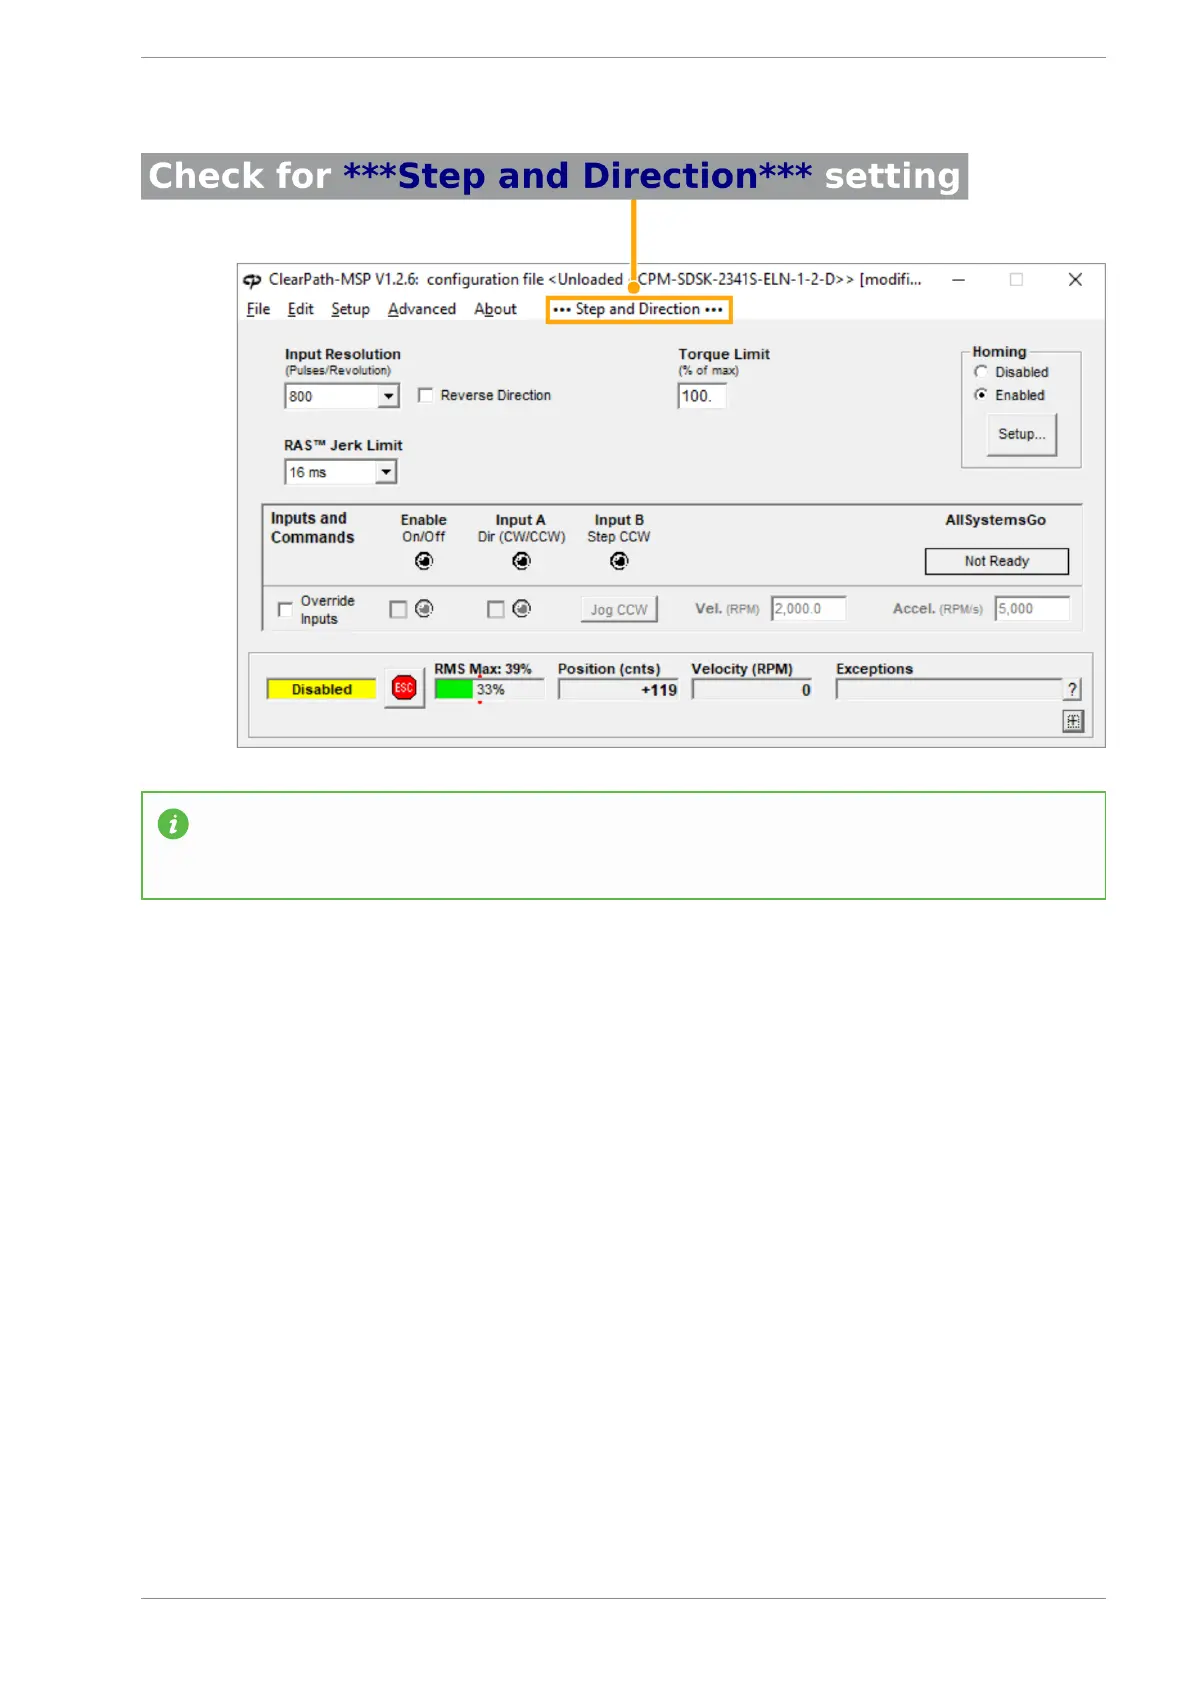Click the Jog CCW button
Screen dimensions: 1191x1684
pyautogui.click(x=619, y=609)
